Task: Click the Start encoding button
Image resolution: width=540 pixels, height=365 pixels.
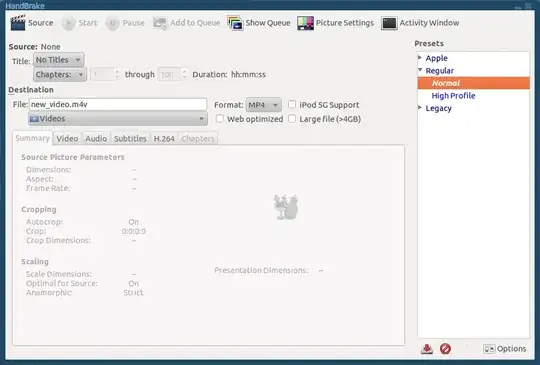Action: tap(80, 23)
